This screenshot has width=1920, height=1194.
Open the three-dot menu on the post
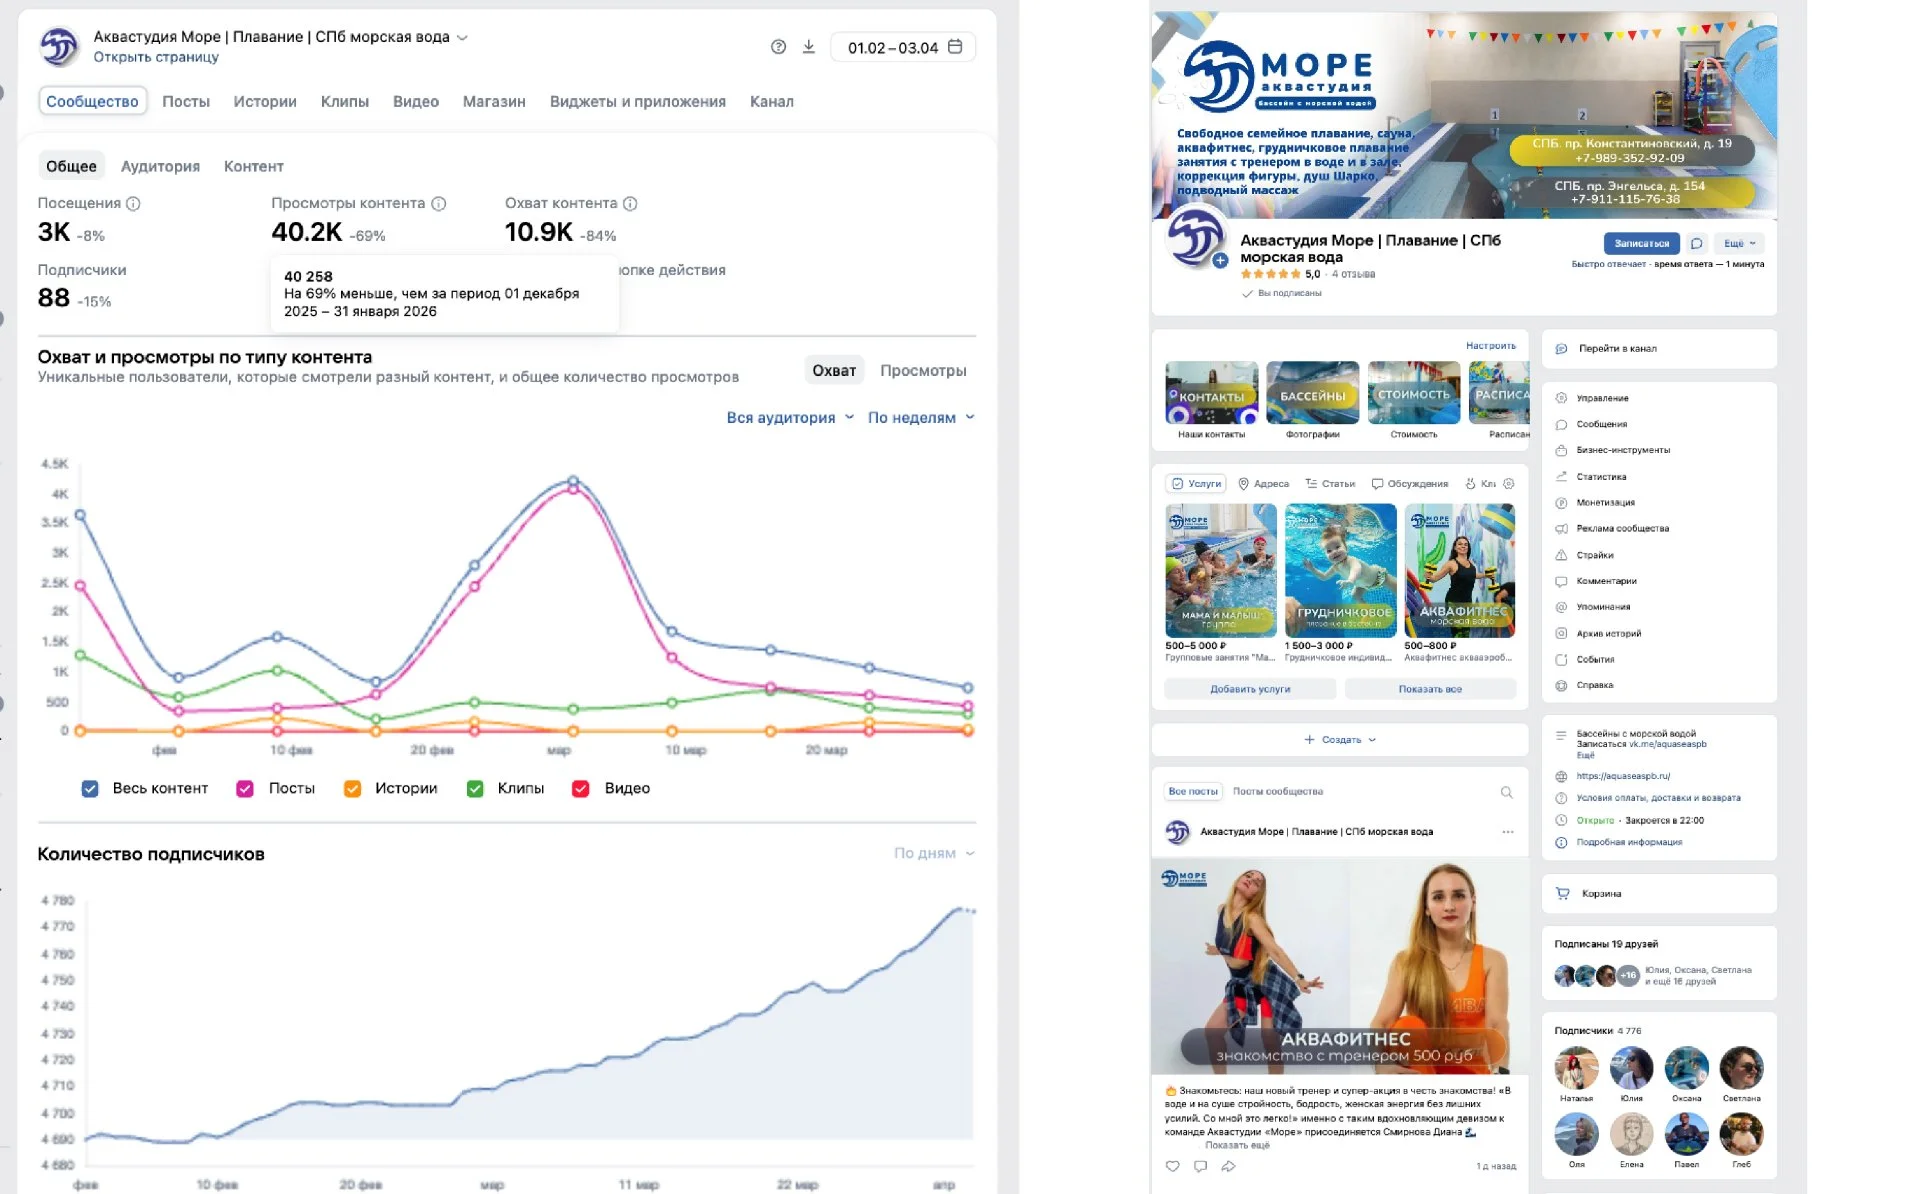click(x=1507, y=832)
